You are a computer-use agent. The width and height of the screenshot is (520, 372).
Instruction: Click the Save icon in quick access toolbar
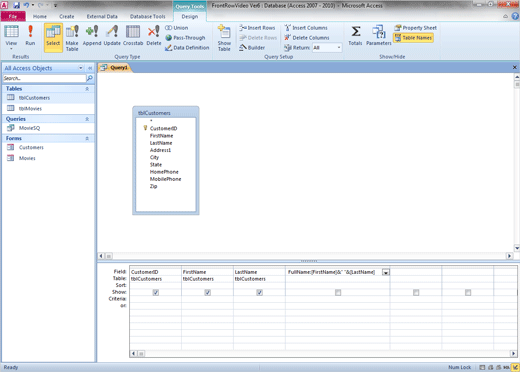pyautogui.click(x=16, y=5)
